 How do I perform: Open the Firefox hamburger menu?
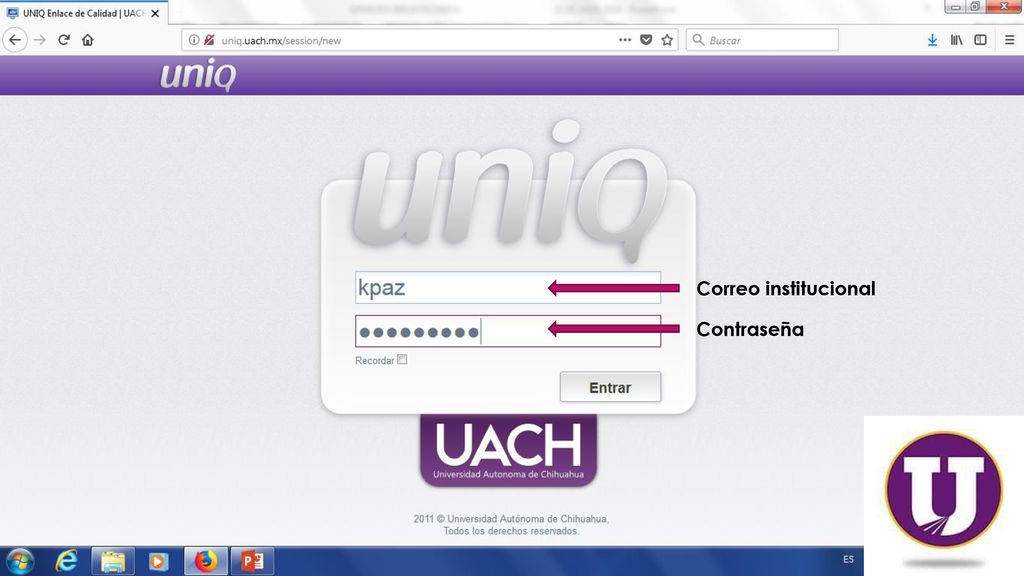1010,40
